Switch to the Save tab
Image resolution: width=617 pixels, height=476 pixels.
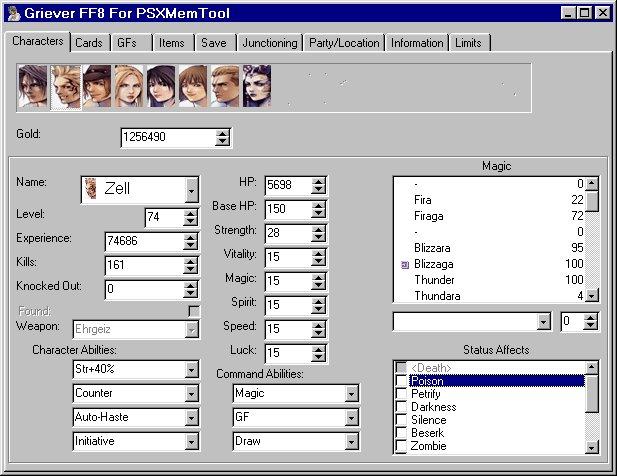[214, 42]
